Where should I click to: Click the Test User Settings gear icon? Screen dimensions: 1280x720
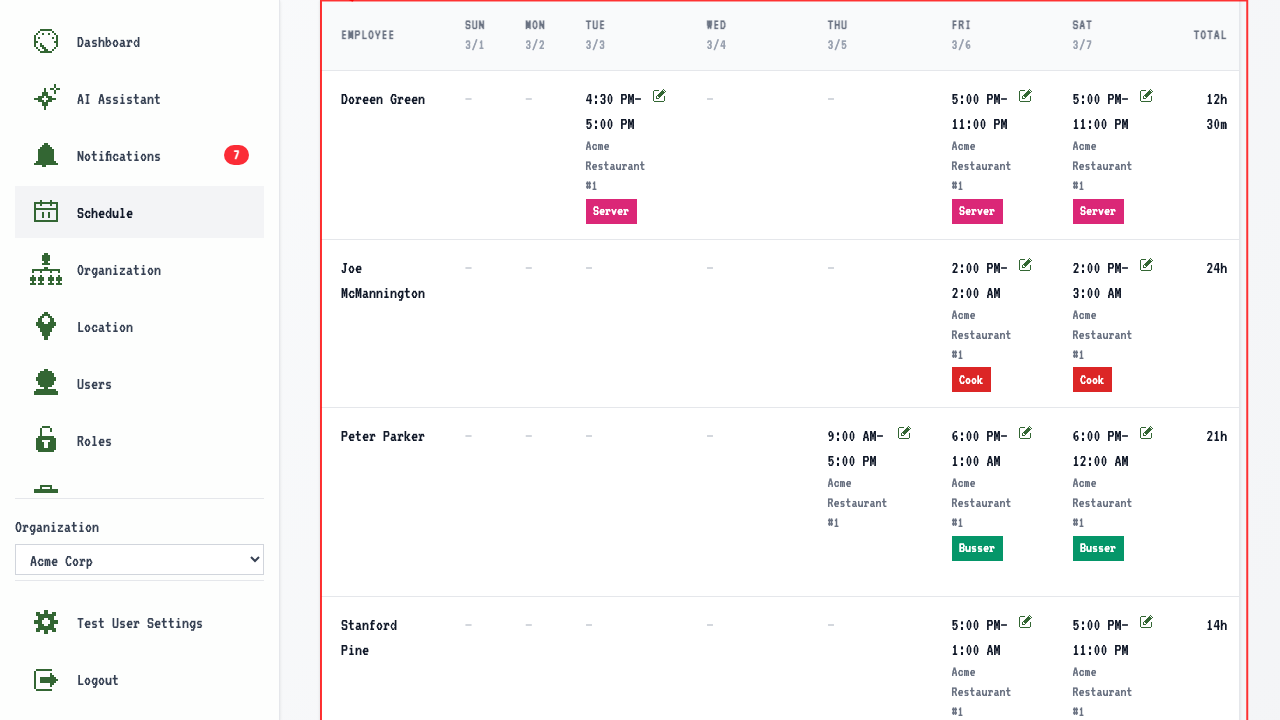coord(46,623)
